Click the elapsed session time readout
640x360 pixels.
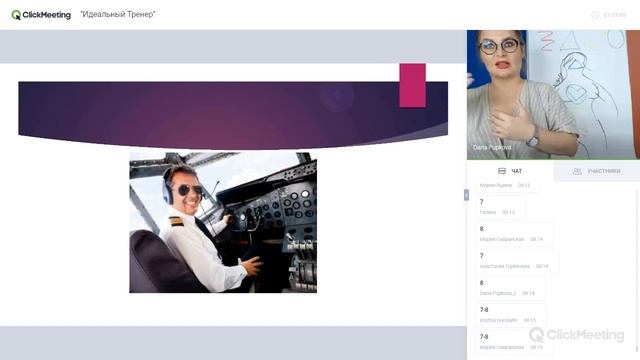[615, 15]
